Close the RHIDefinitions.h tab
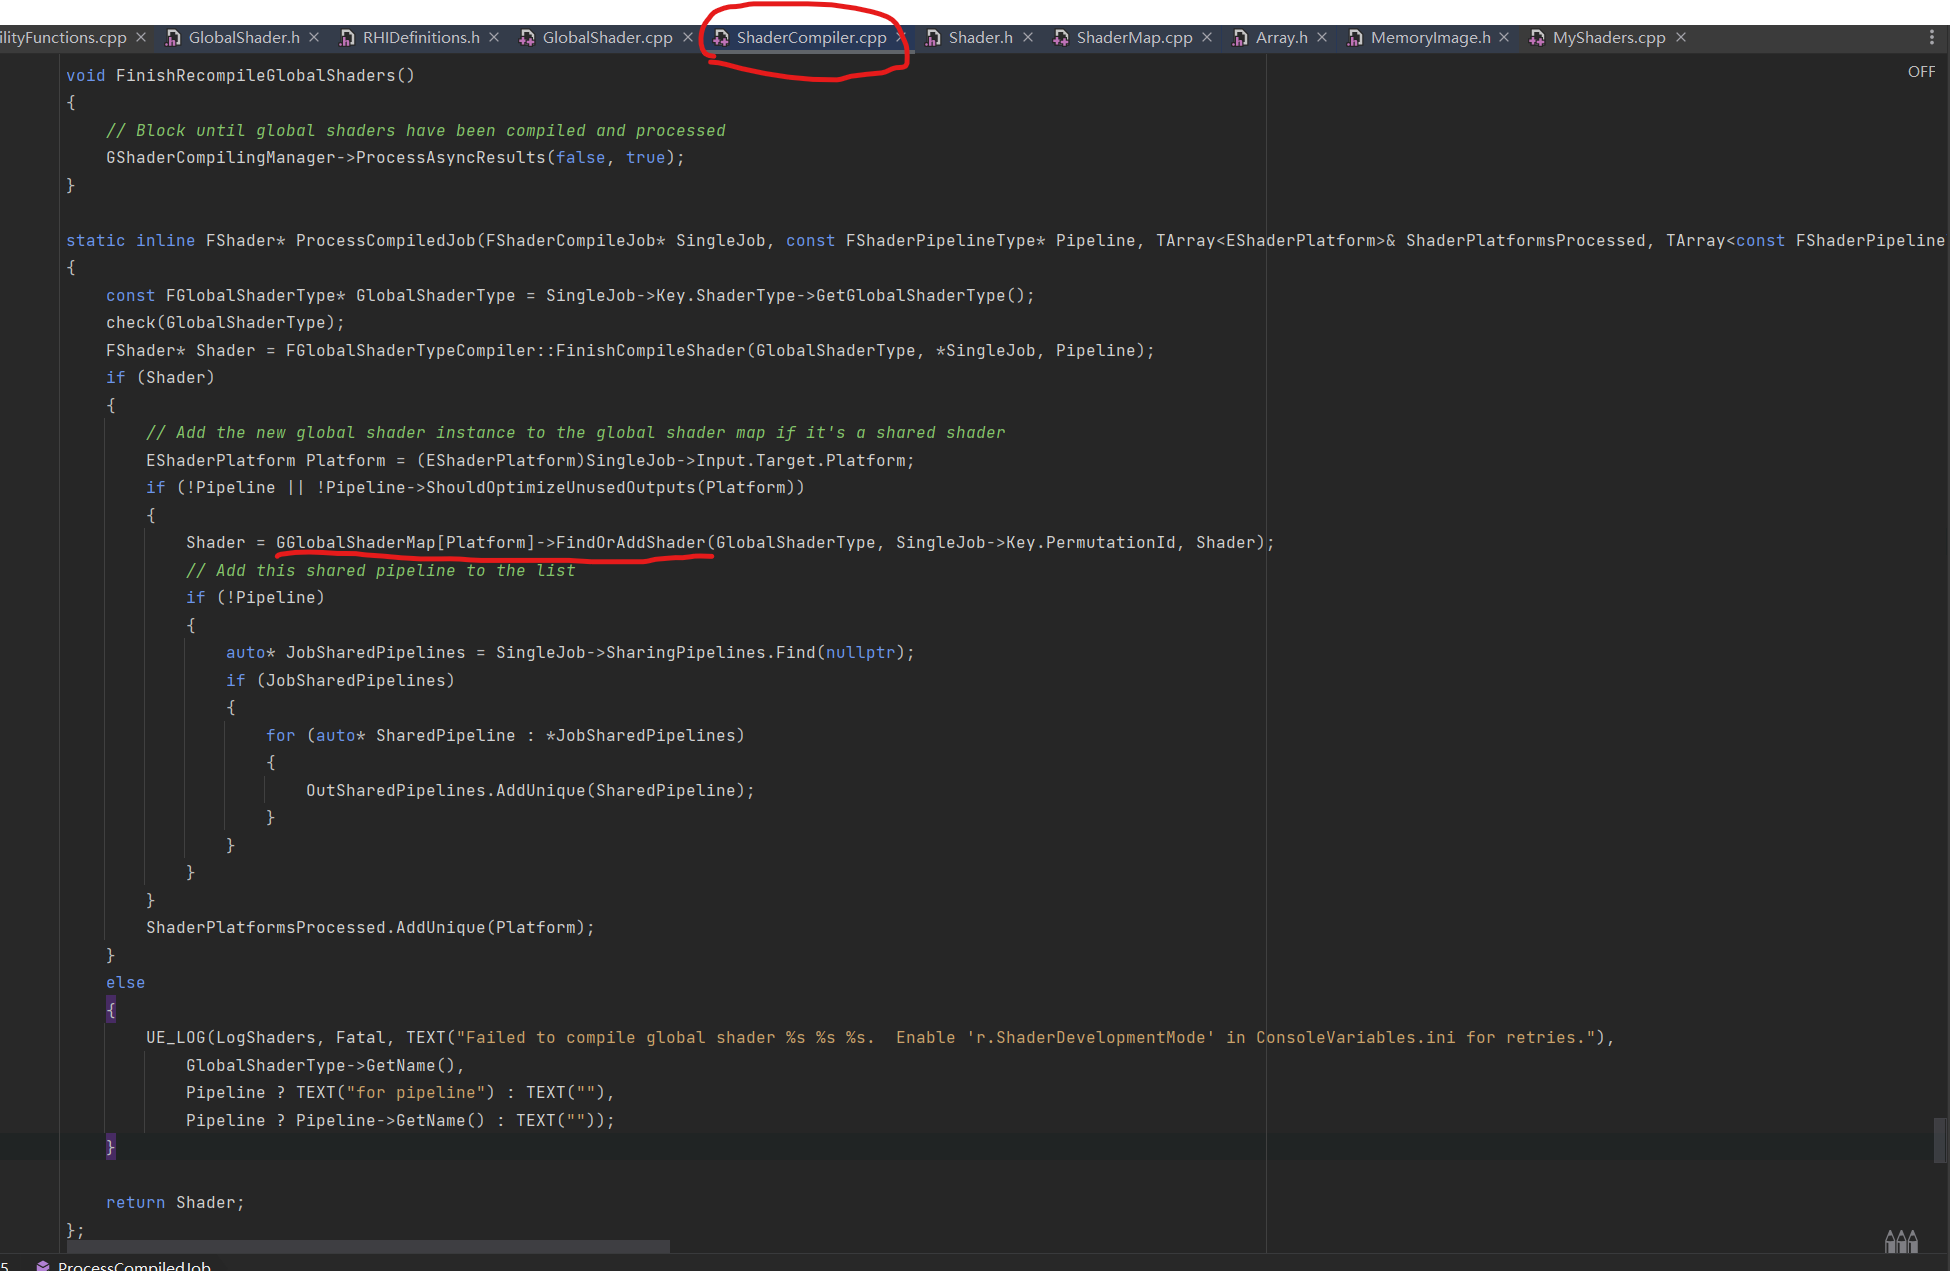 point(494,37)
